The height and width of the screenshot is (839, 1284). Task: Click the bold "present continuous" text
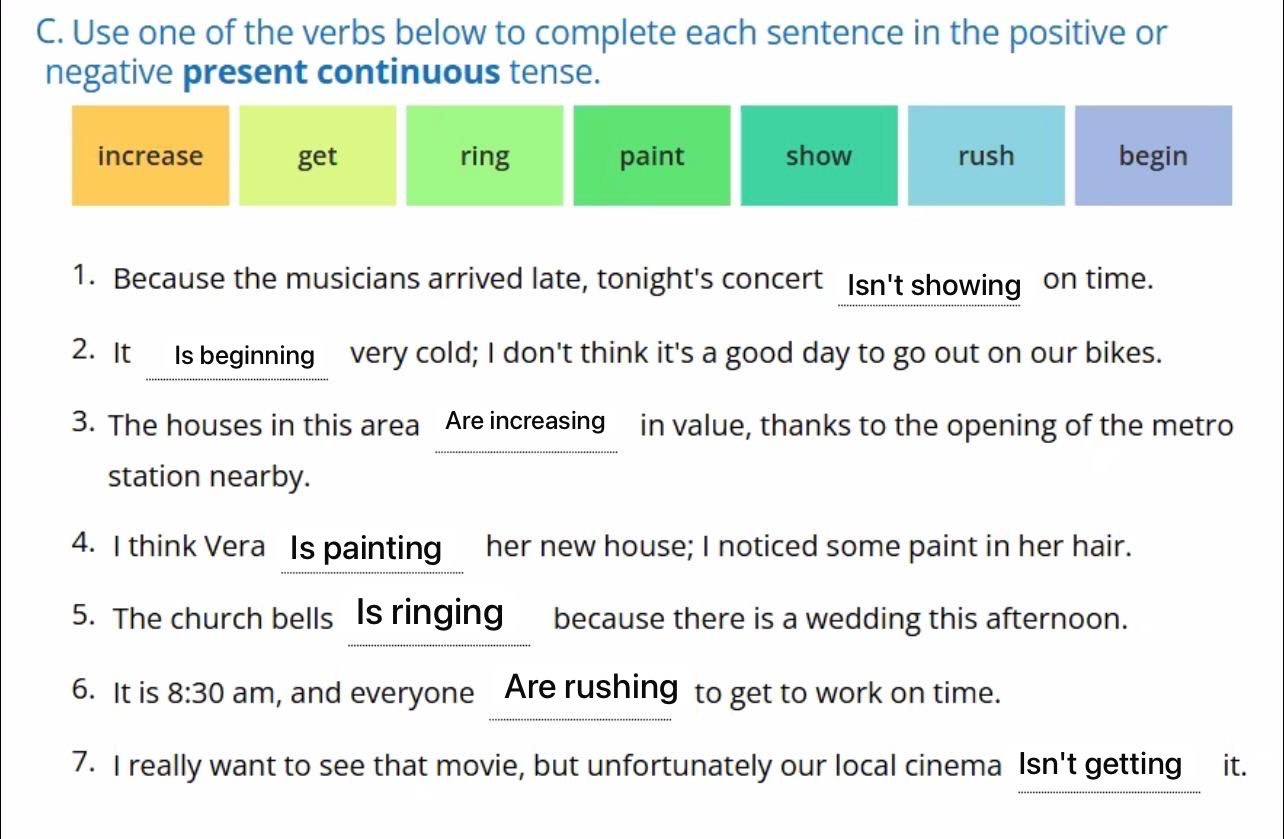343,73
